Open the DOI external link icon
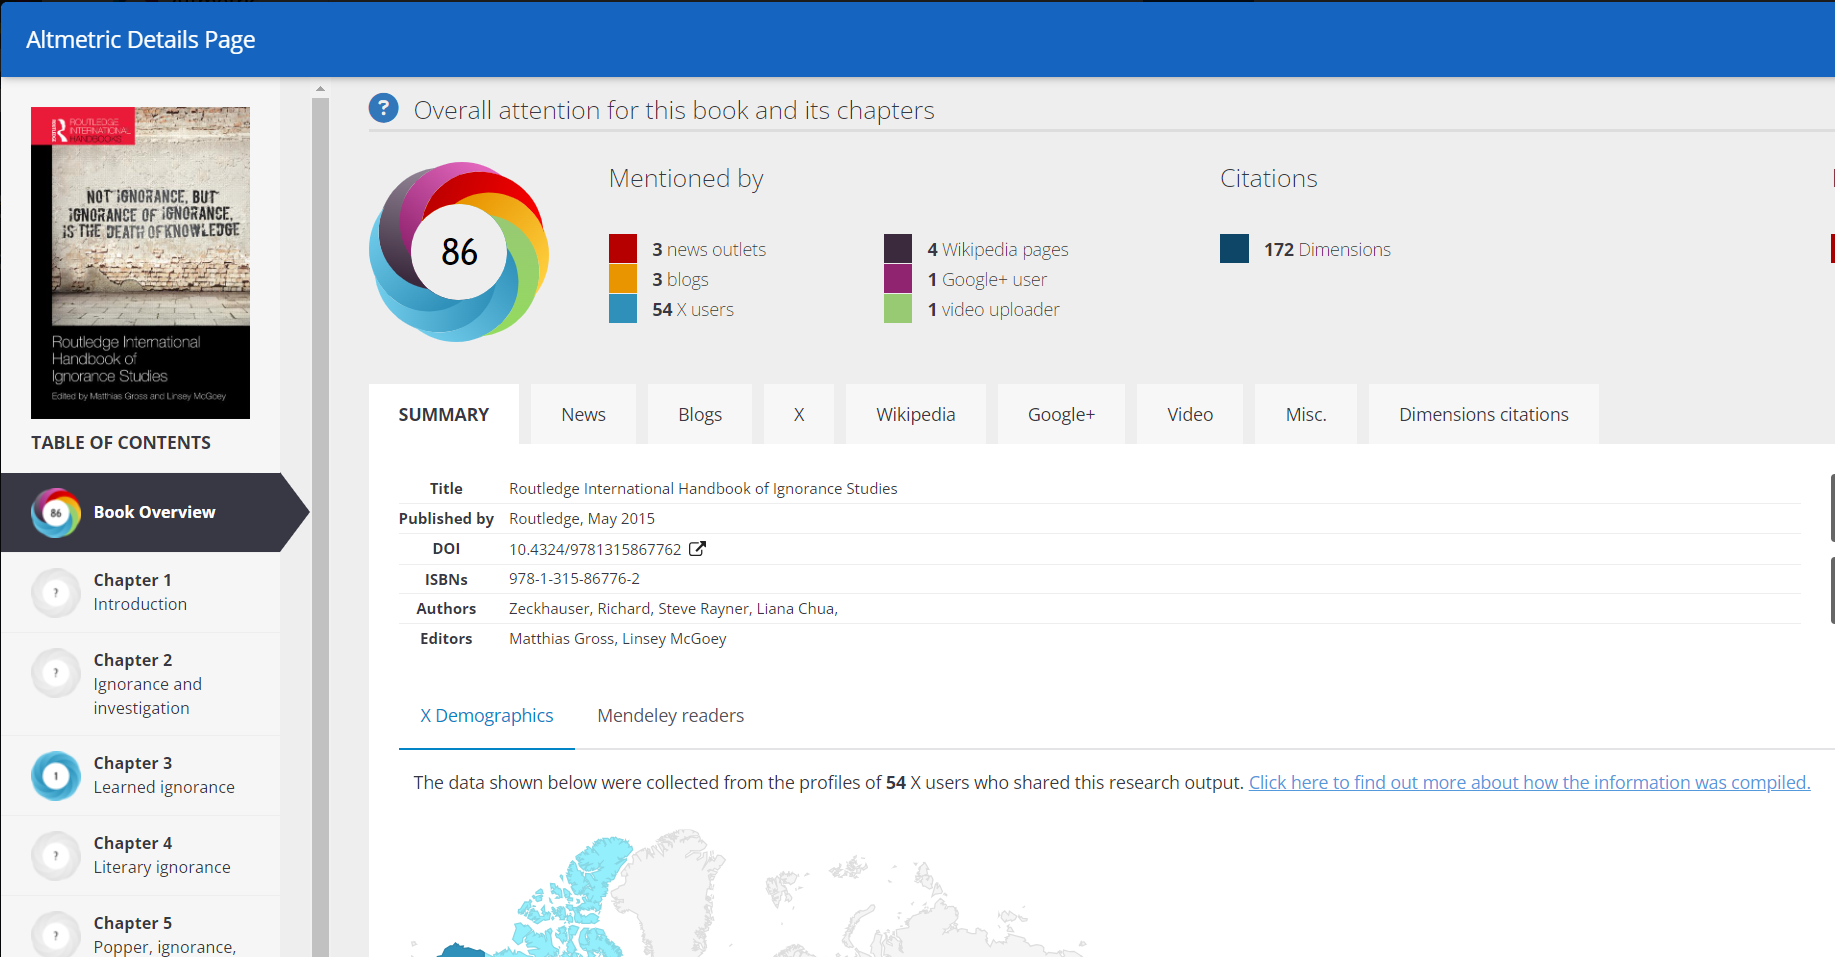 point(697,549)
